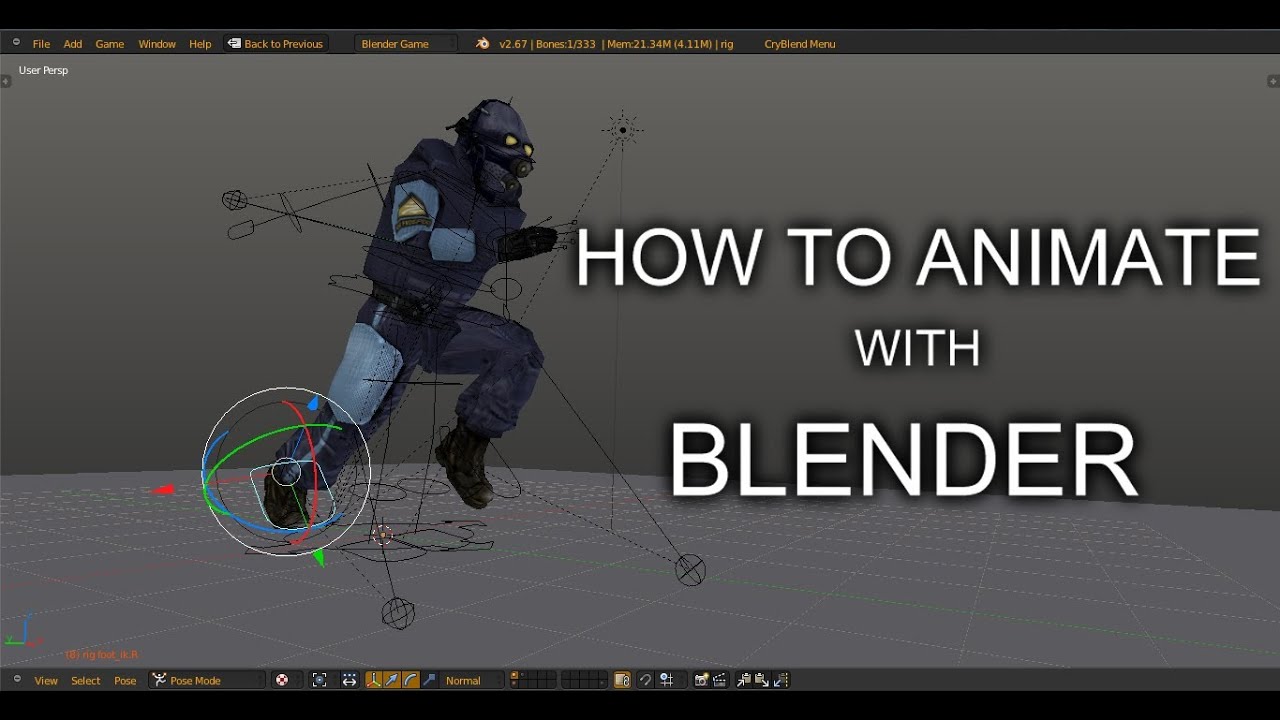Open the File menu

(x=41, y=44)
